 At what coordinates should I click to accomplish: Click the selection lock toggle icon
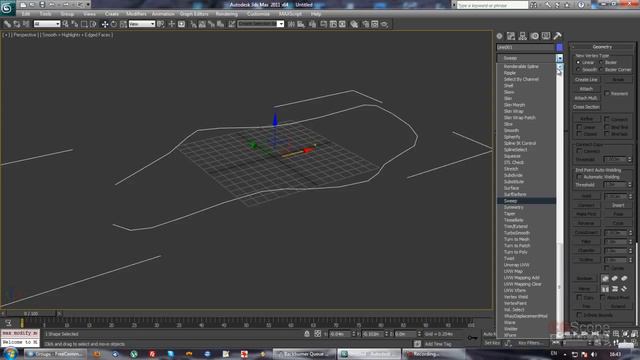(x=307, y=333)
